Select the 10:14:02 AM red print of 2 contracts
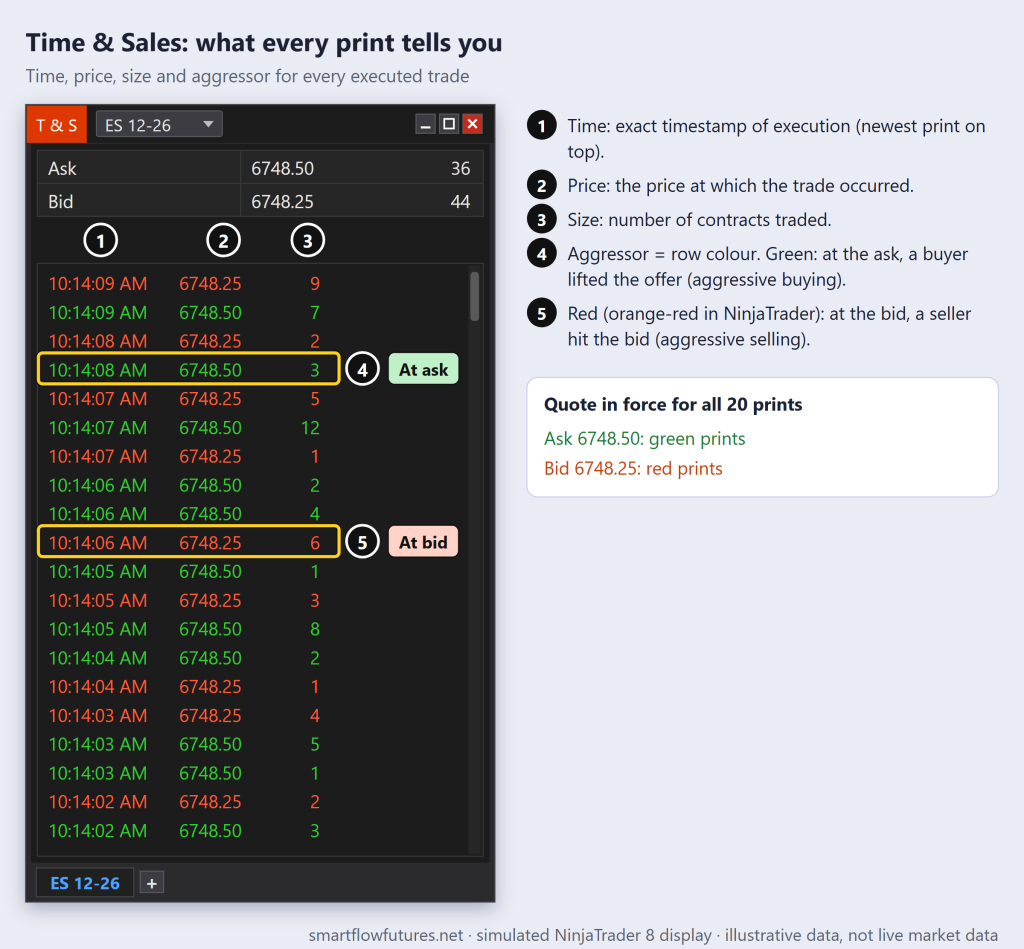The width and height of the screenshot is (1024, 949). pos(184,801)
